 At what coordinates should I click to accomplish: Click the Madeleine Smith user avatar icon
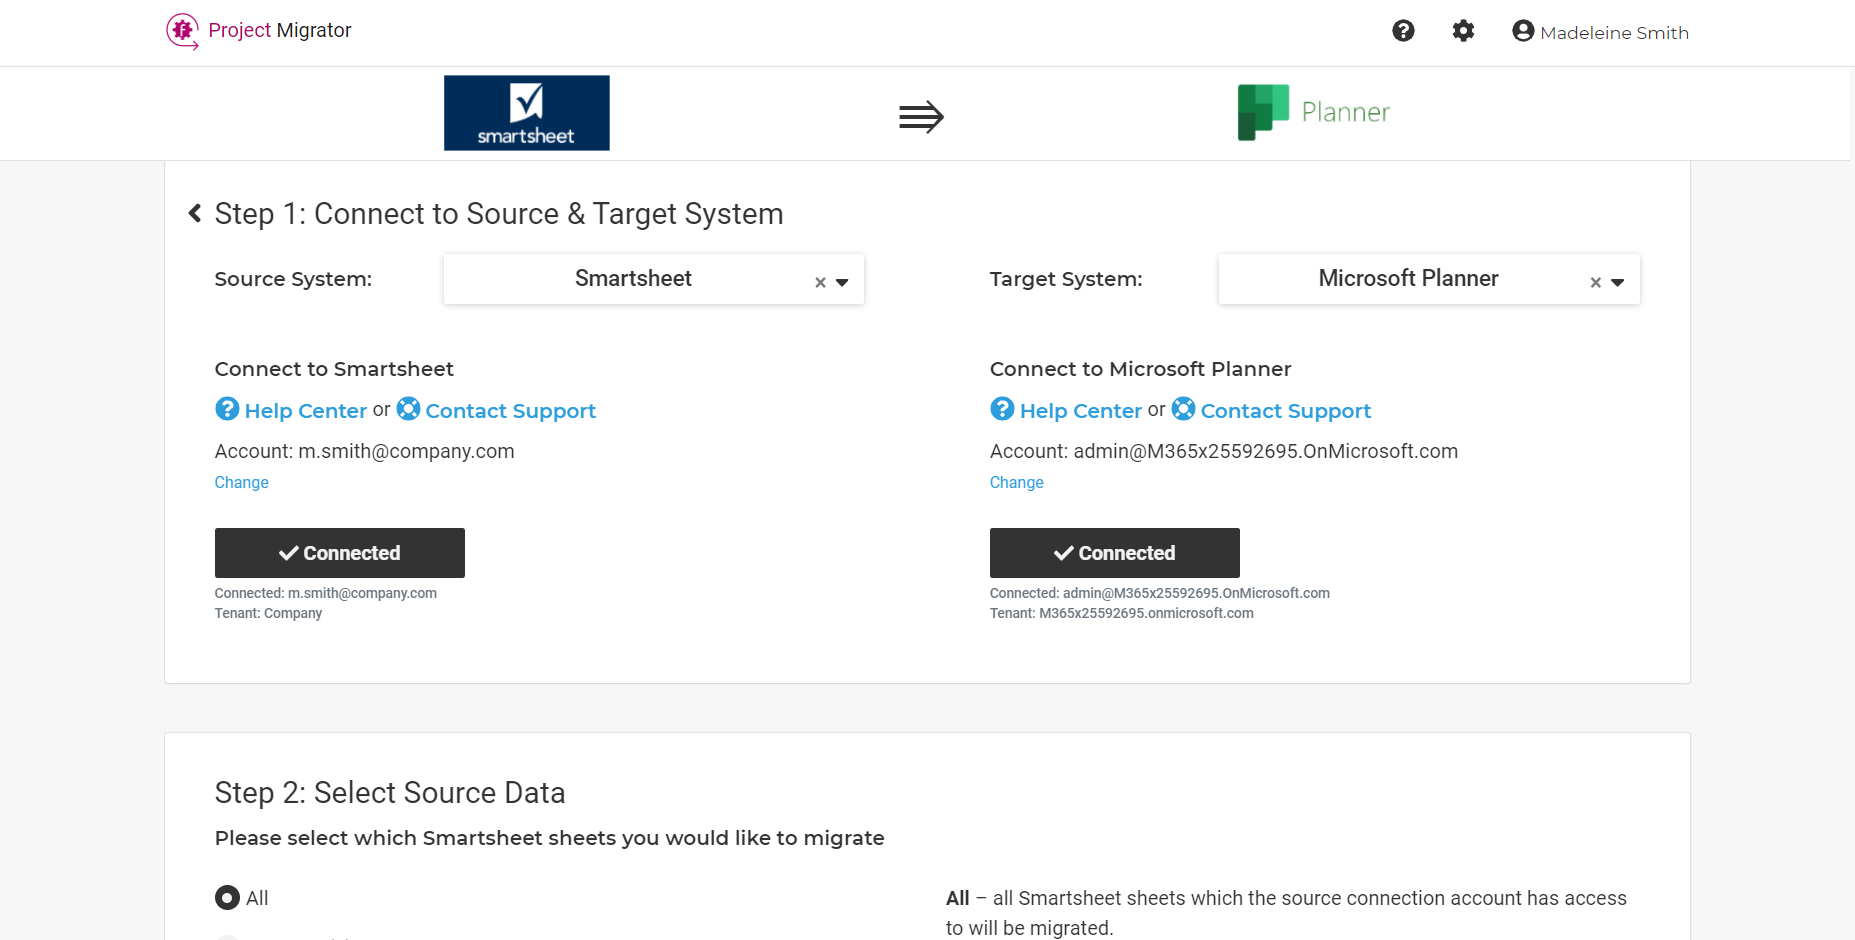click(x=1523, y=31)
